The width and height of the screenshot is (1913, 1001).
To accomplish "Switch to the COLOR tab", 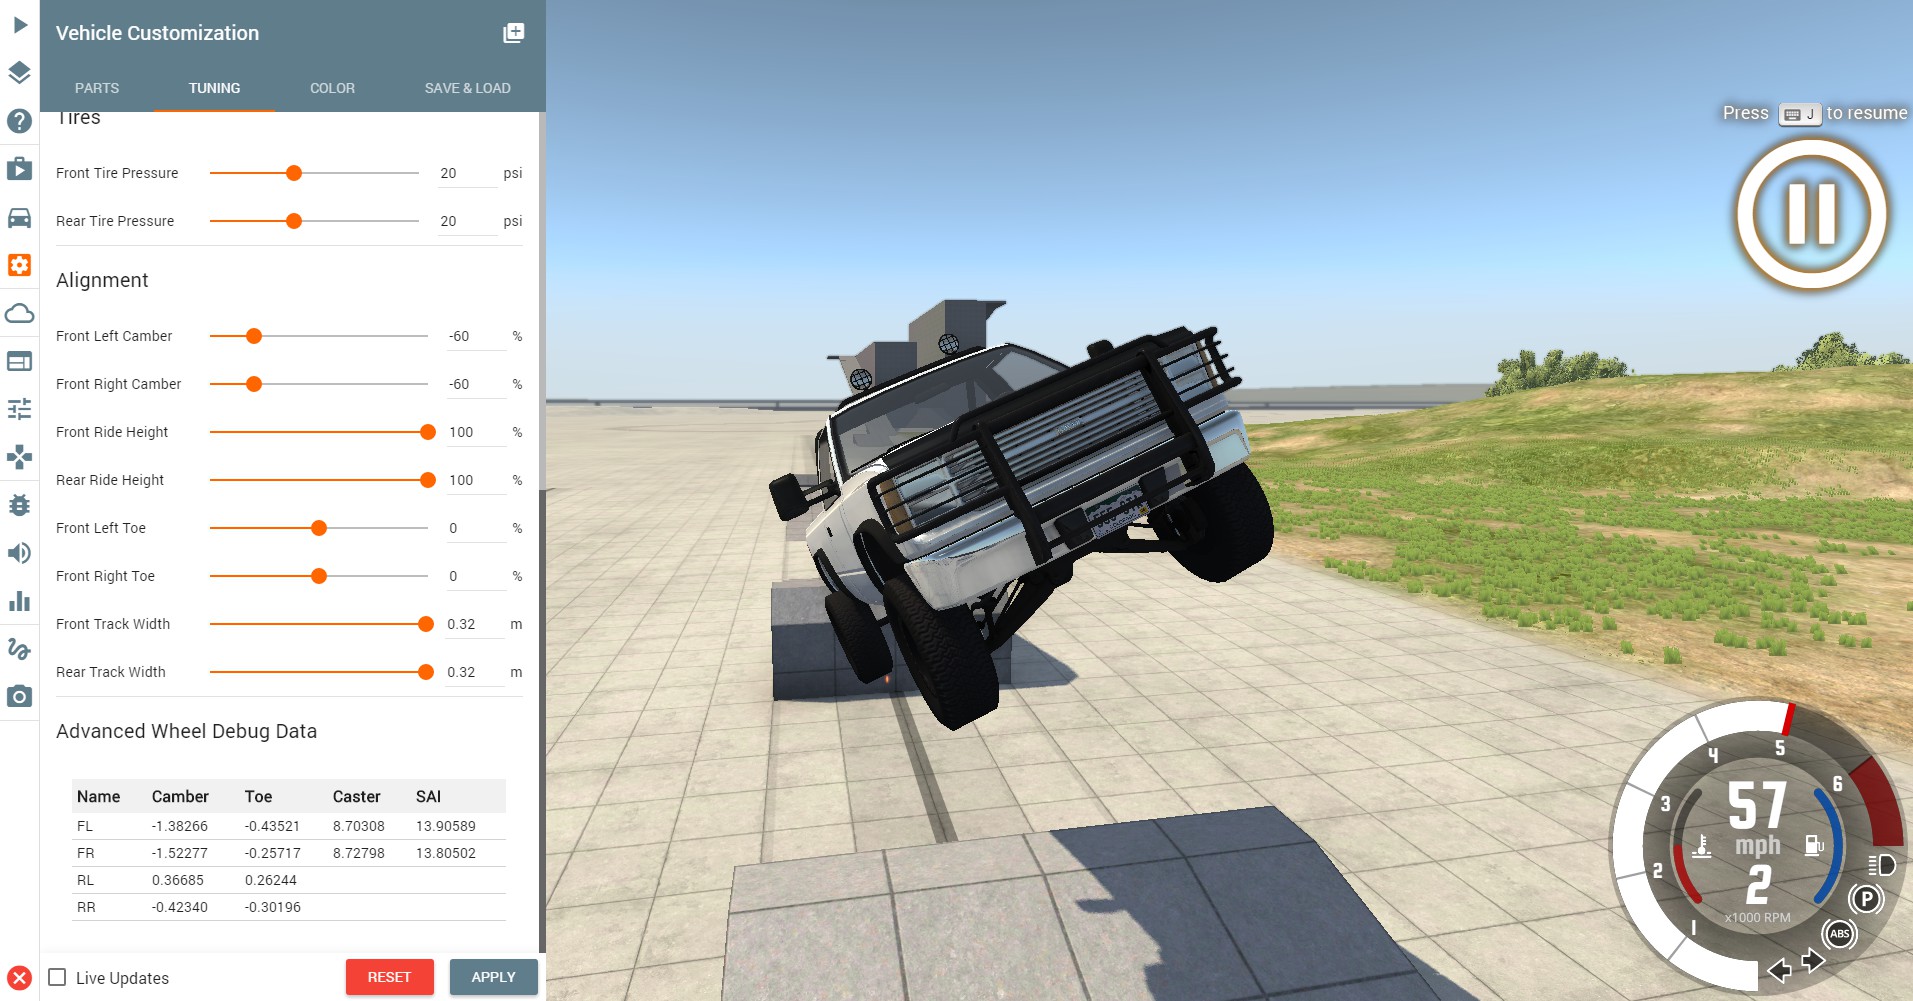I will point(332,88).
